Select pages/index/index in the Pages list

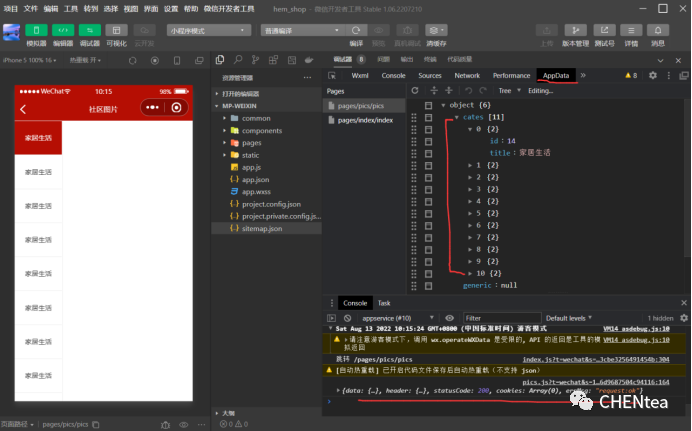365,120
